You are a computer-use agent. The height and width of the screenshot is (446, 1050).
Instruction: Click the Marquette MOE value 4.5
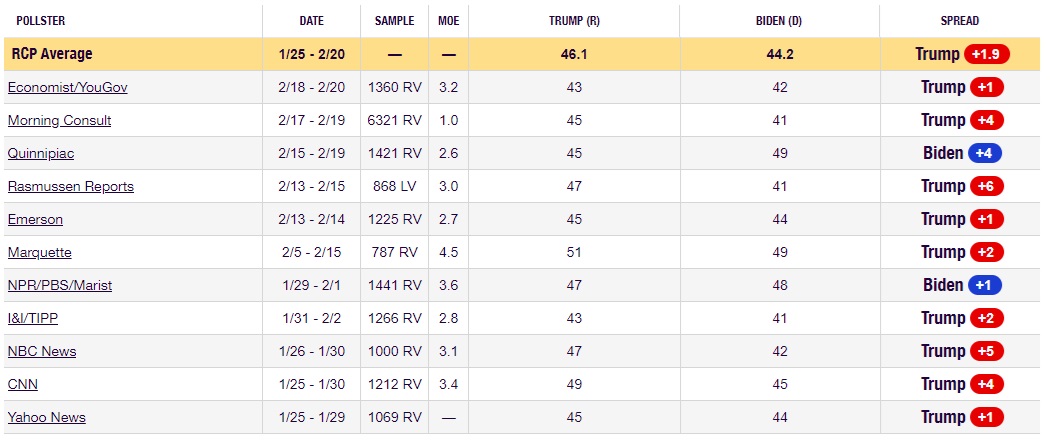point(449,252)
